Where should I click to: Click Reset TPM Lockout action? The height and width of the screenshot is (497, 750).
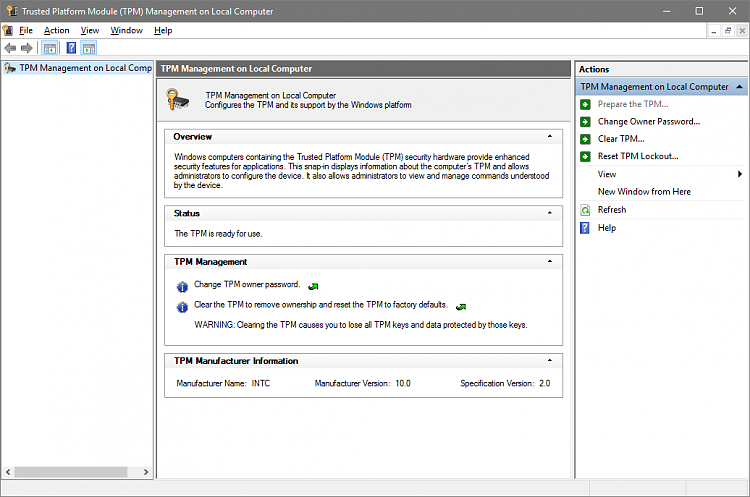coord(638,156)
